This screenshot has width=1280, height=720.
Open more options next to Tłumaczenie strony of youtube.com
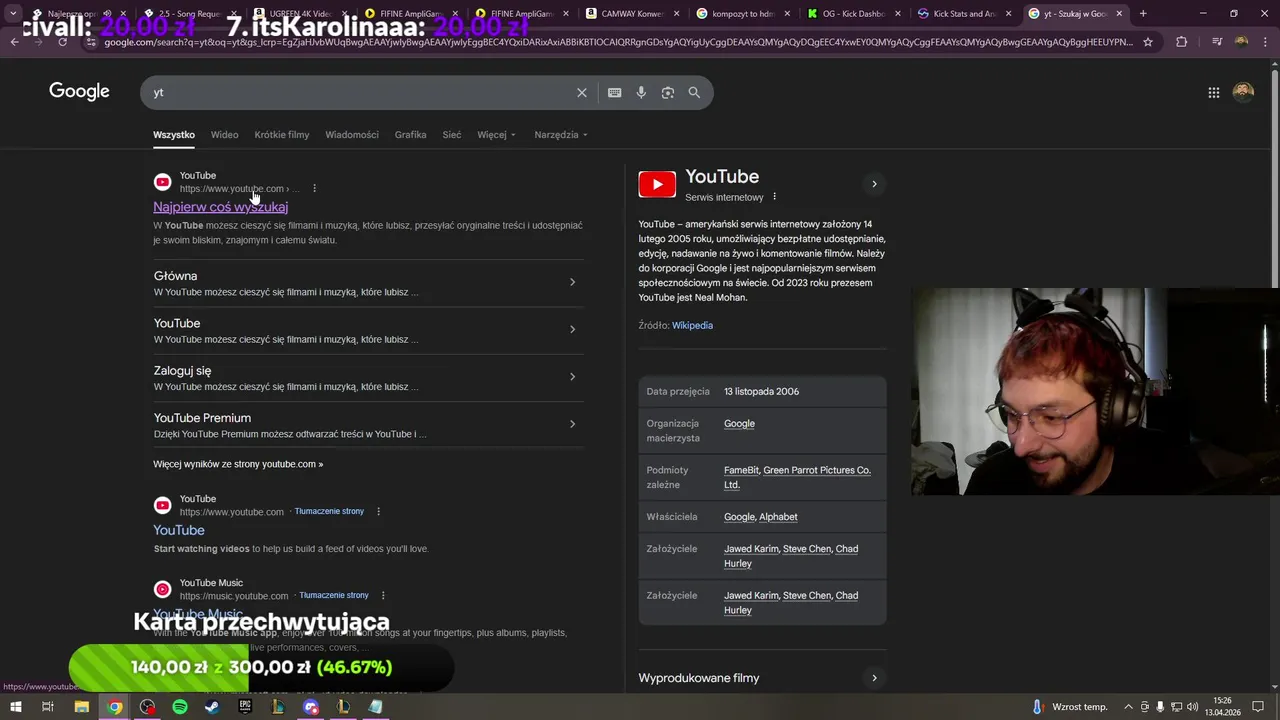tap(378, 511)
